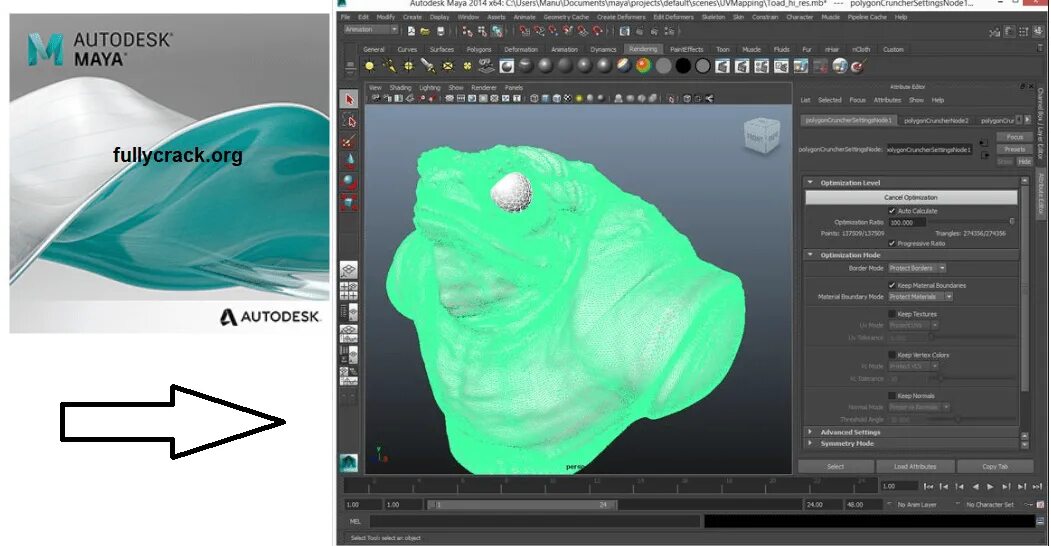Play the animation forward
The width and height of the screenshot is (1051, 546).
click(x=990, y=486)
